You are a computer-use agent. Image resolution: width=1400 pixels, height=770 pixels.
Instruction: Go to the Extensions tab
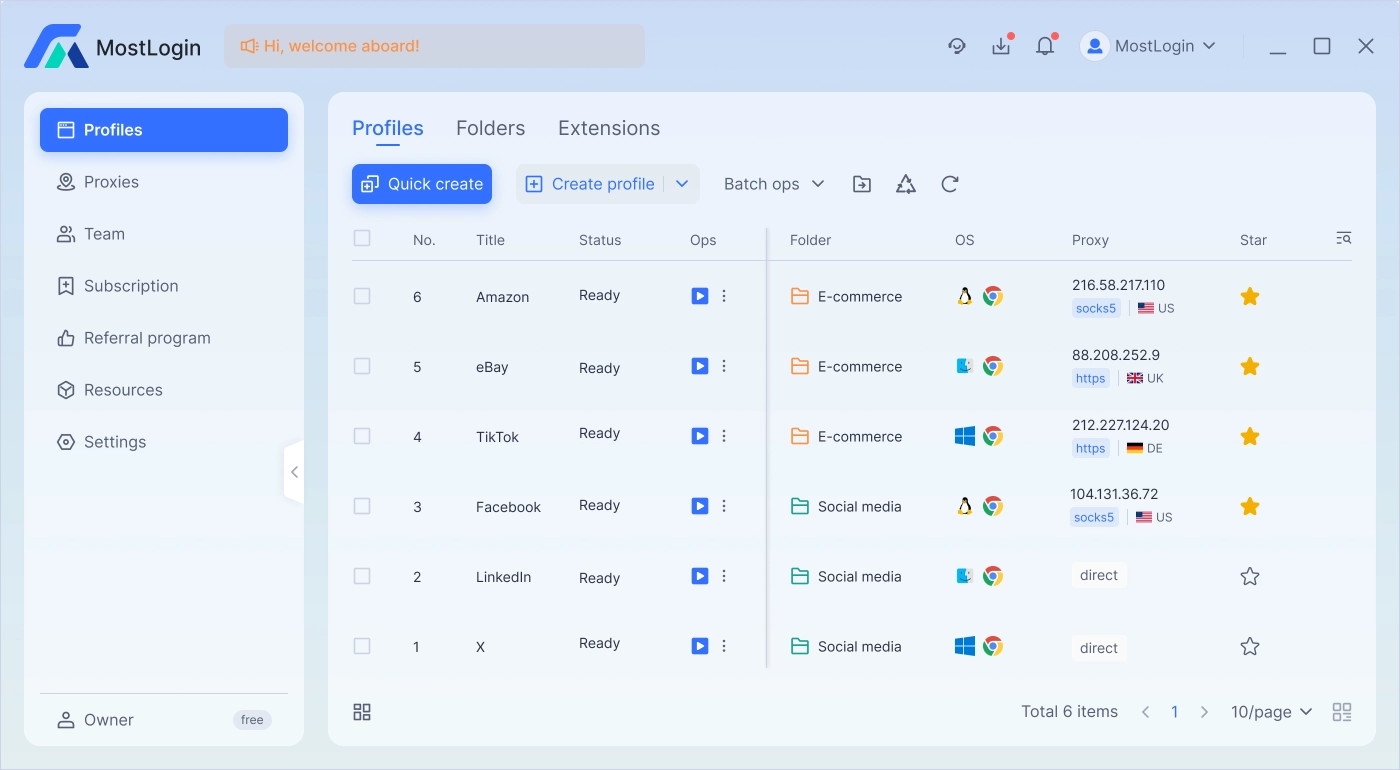pos(608,128)
